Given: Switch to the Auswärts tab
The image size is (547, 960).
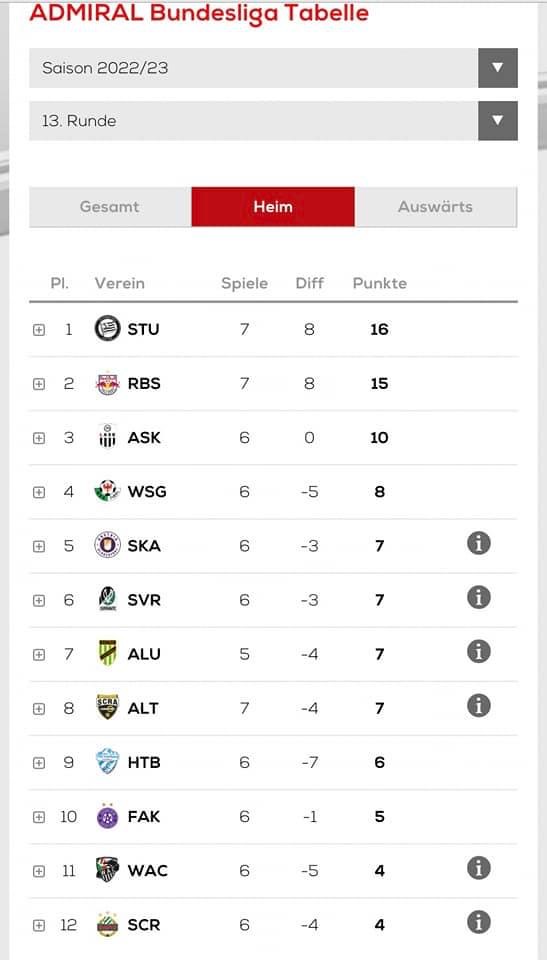Looking at the screenshot, I should 436,207.
